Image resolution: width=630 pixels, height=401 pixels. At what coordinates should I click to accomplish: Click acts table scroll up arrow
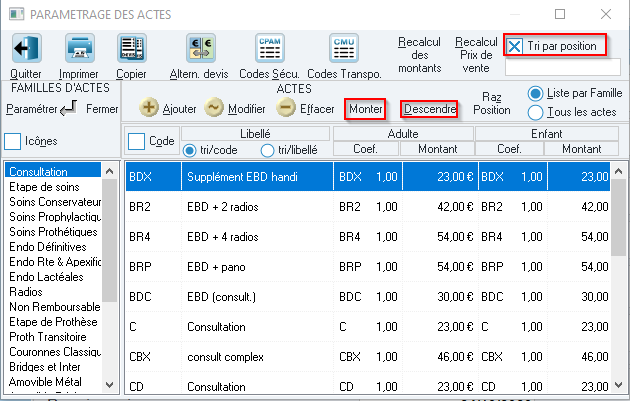coord(618,171)
